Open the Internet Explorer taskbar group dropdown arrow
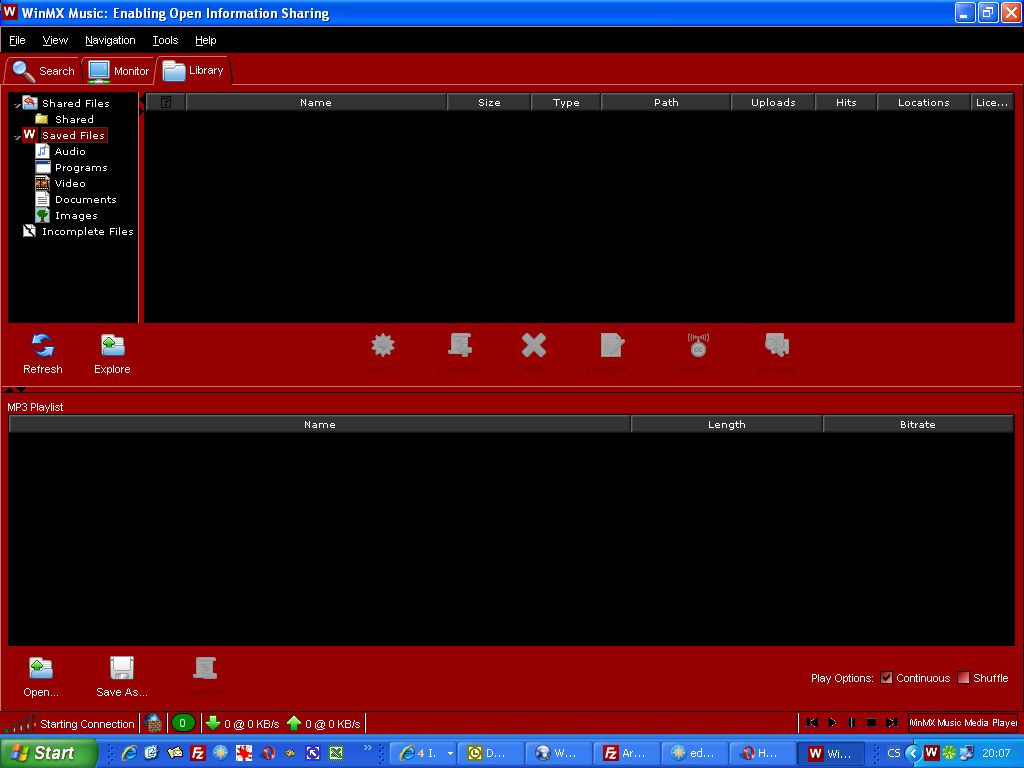The image size is (1024, 768). point(450,754)
